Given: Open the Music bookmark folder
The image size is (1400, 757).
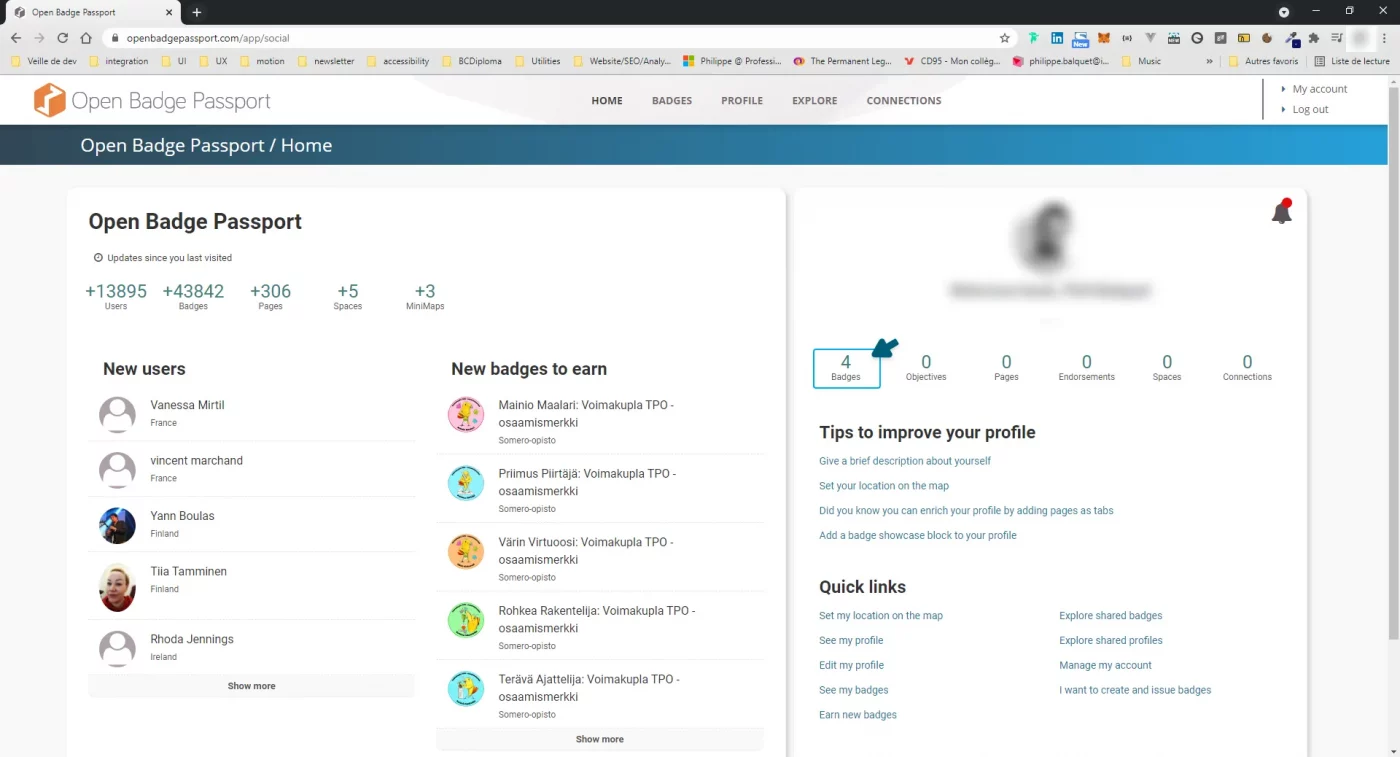Looking at the screenshot, I should 1141,61.
